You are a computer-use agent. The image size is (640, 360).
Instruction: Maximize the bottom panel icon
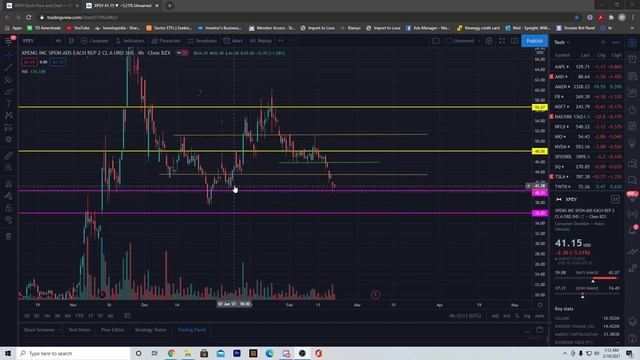click(x=539, y=330)
